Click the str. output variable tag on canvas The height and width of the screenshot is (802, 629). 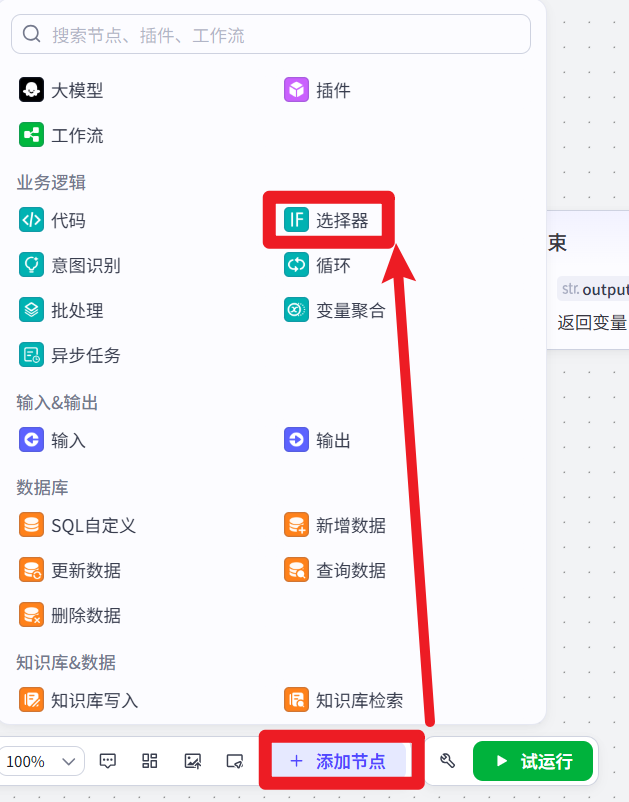coord(593,289)
